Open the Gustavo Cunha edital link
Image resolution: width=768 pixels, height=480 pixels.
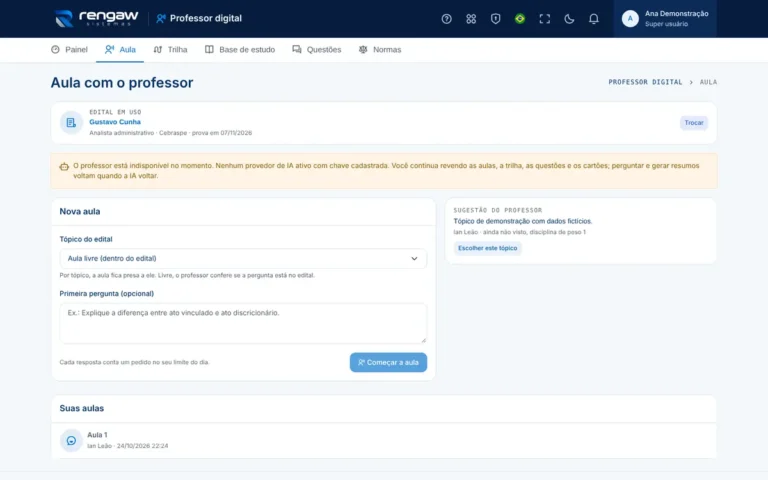pos(115,122)
